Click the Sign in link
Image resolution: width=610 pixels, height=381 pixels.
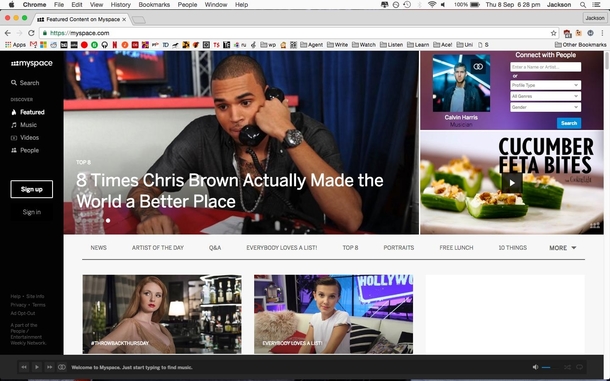click(x=32, y=212)
